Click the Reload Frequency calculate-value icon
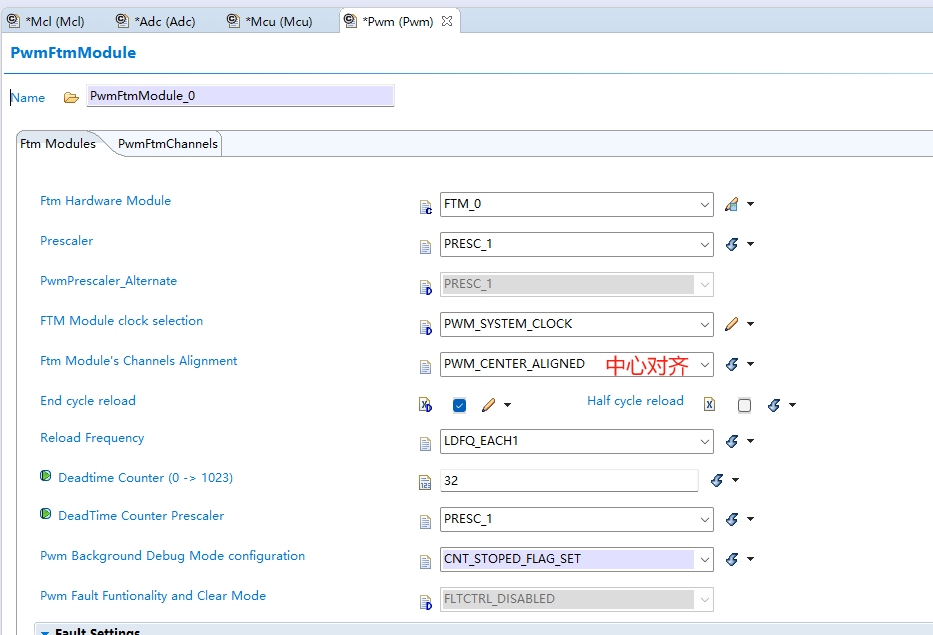Image resolution: width=933 pixels, height=635 pixels. 732,441
